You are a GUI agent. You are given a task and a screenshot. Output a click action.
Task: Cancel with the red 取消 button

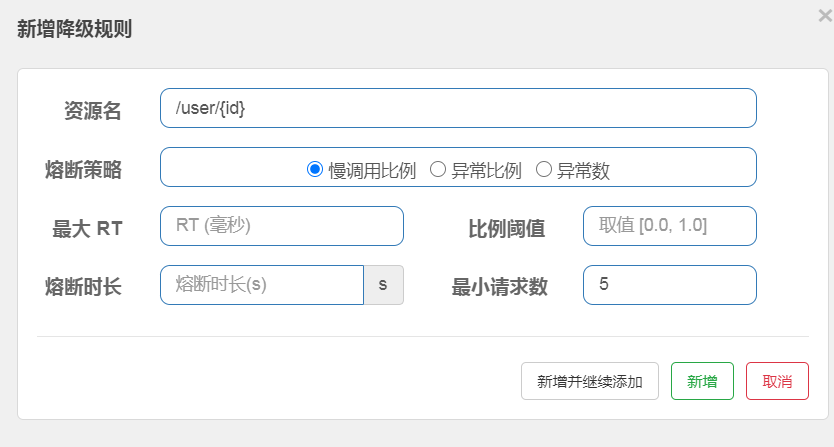tap(777, 381)
